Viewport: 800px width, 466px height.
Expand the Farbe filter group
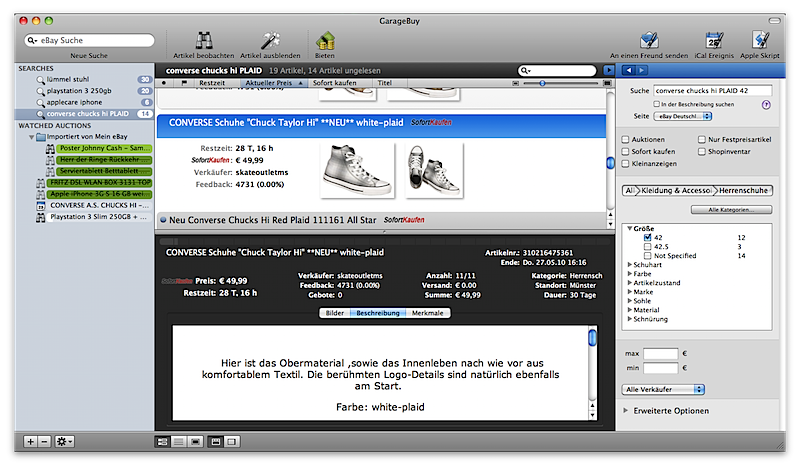pos(630,274)
